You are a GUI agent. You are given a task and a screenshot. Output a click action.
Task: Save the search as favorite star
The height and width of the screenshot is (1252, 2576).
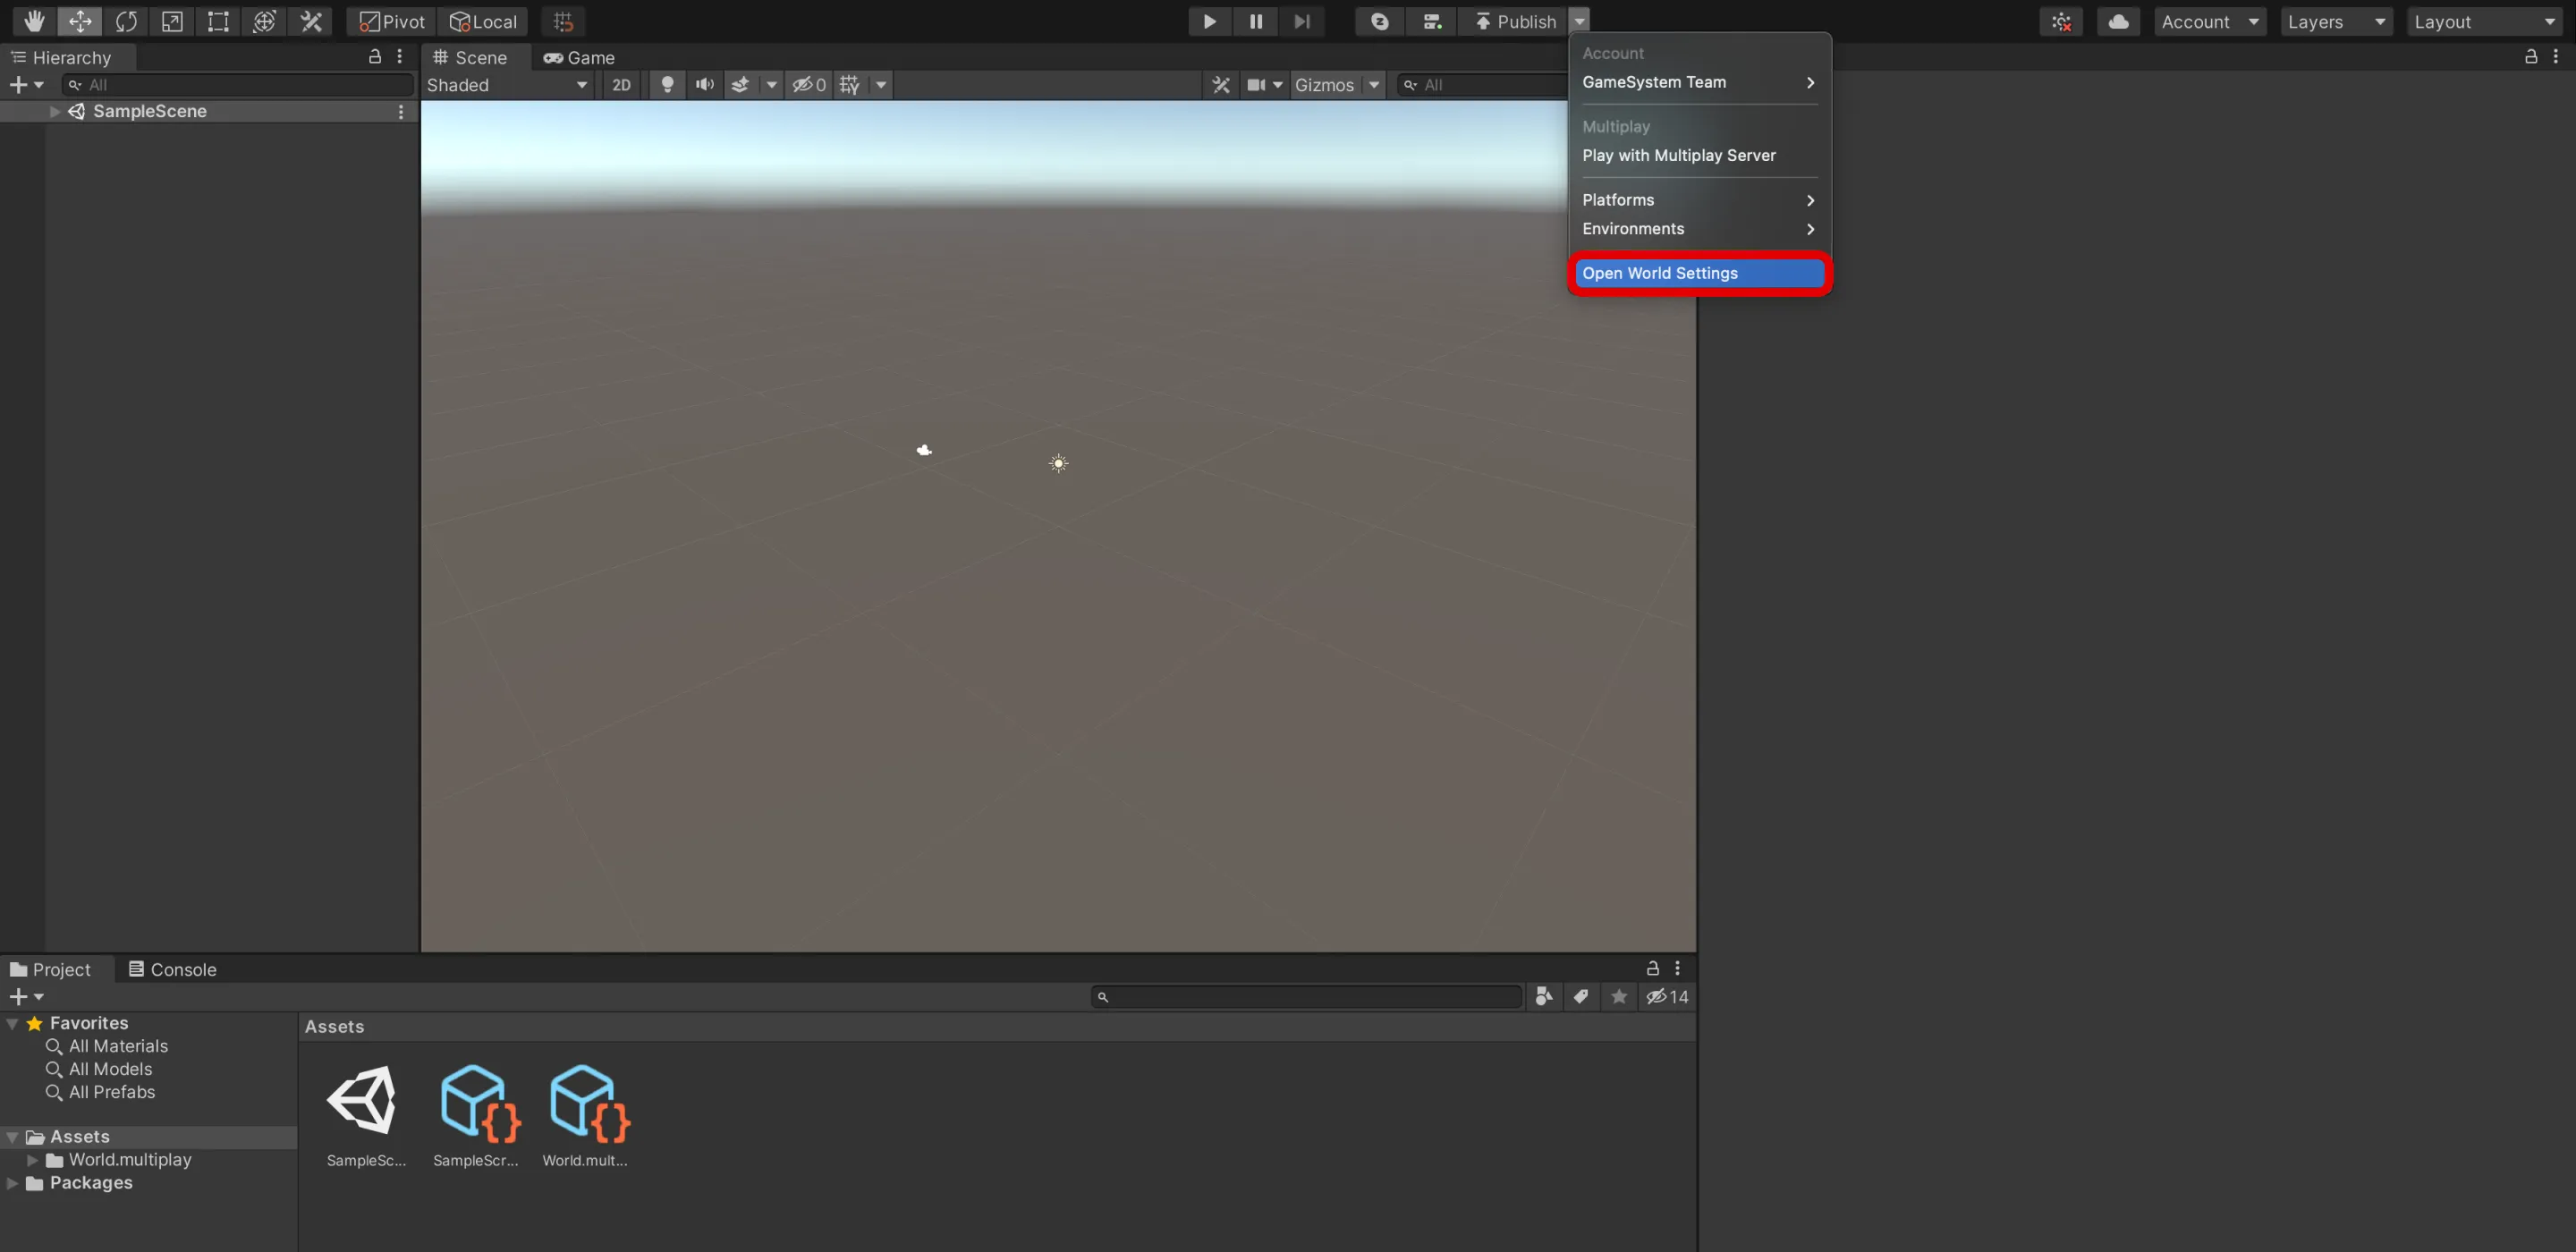pos(1619,997)
